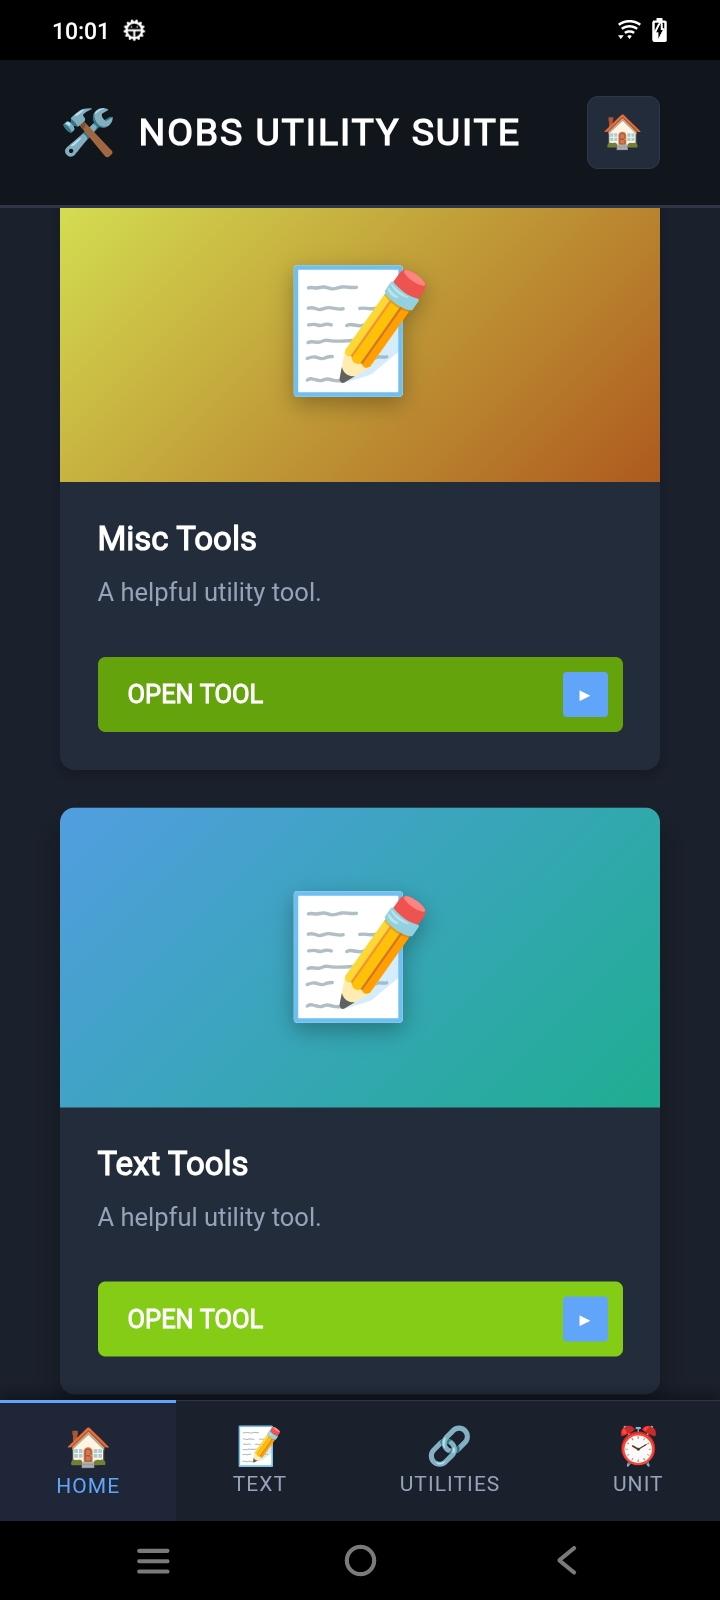Click description under Text Tools title
720x1600 pixels.
coord(209,1217)
